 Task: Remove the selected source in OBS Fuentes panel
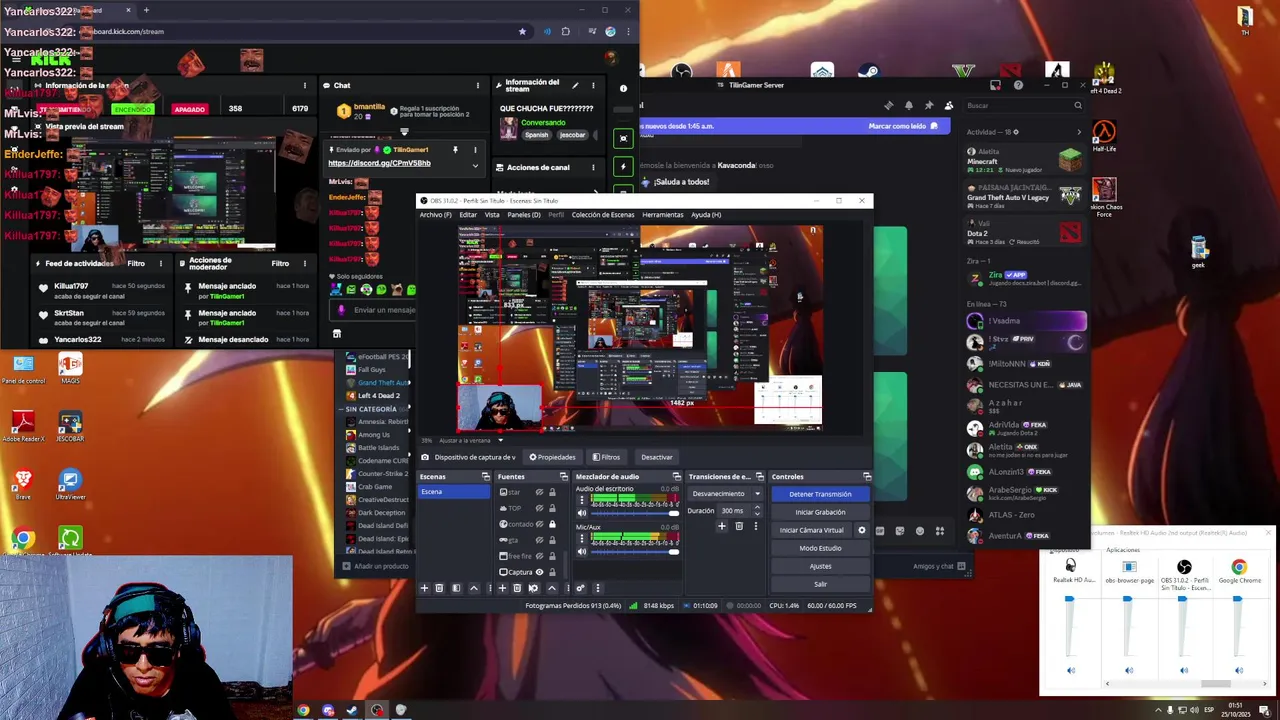click(517, 588)
